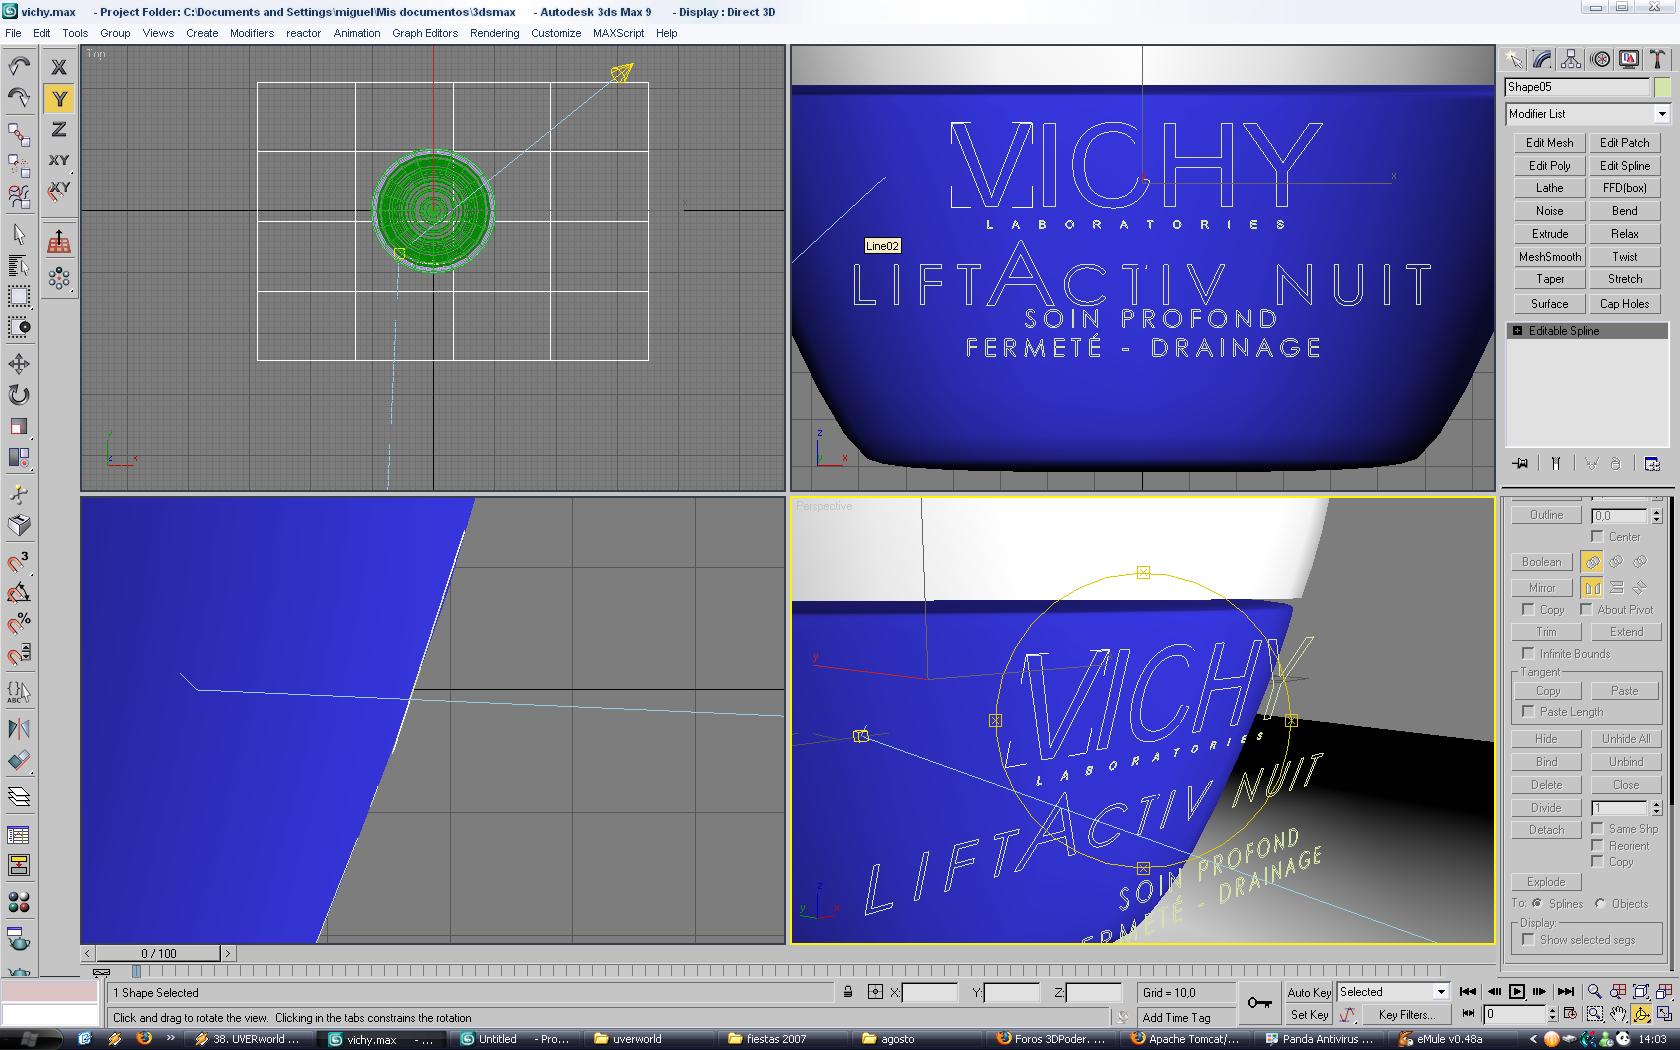Expand the Editable Spline stack entry

click(x=1517, y=331)
